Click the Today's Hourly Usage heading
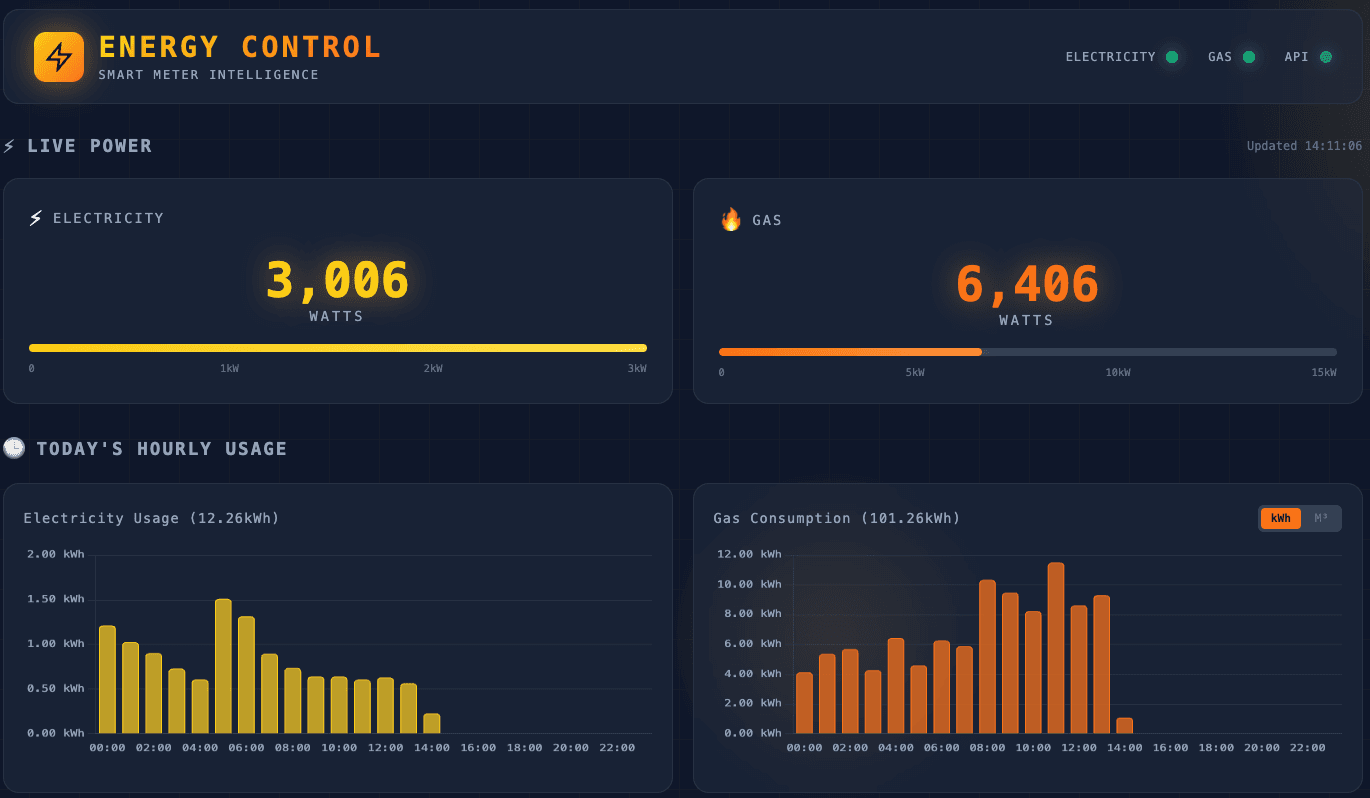The image size is (1370, 798). (x=162, y=449)
